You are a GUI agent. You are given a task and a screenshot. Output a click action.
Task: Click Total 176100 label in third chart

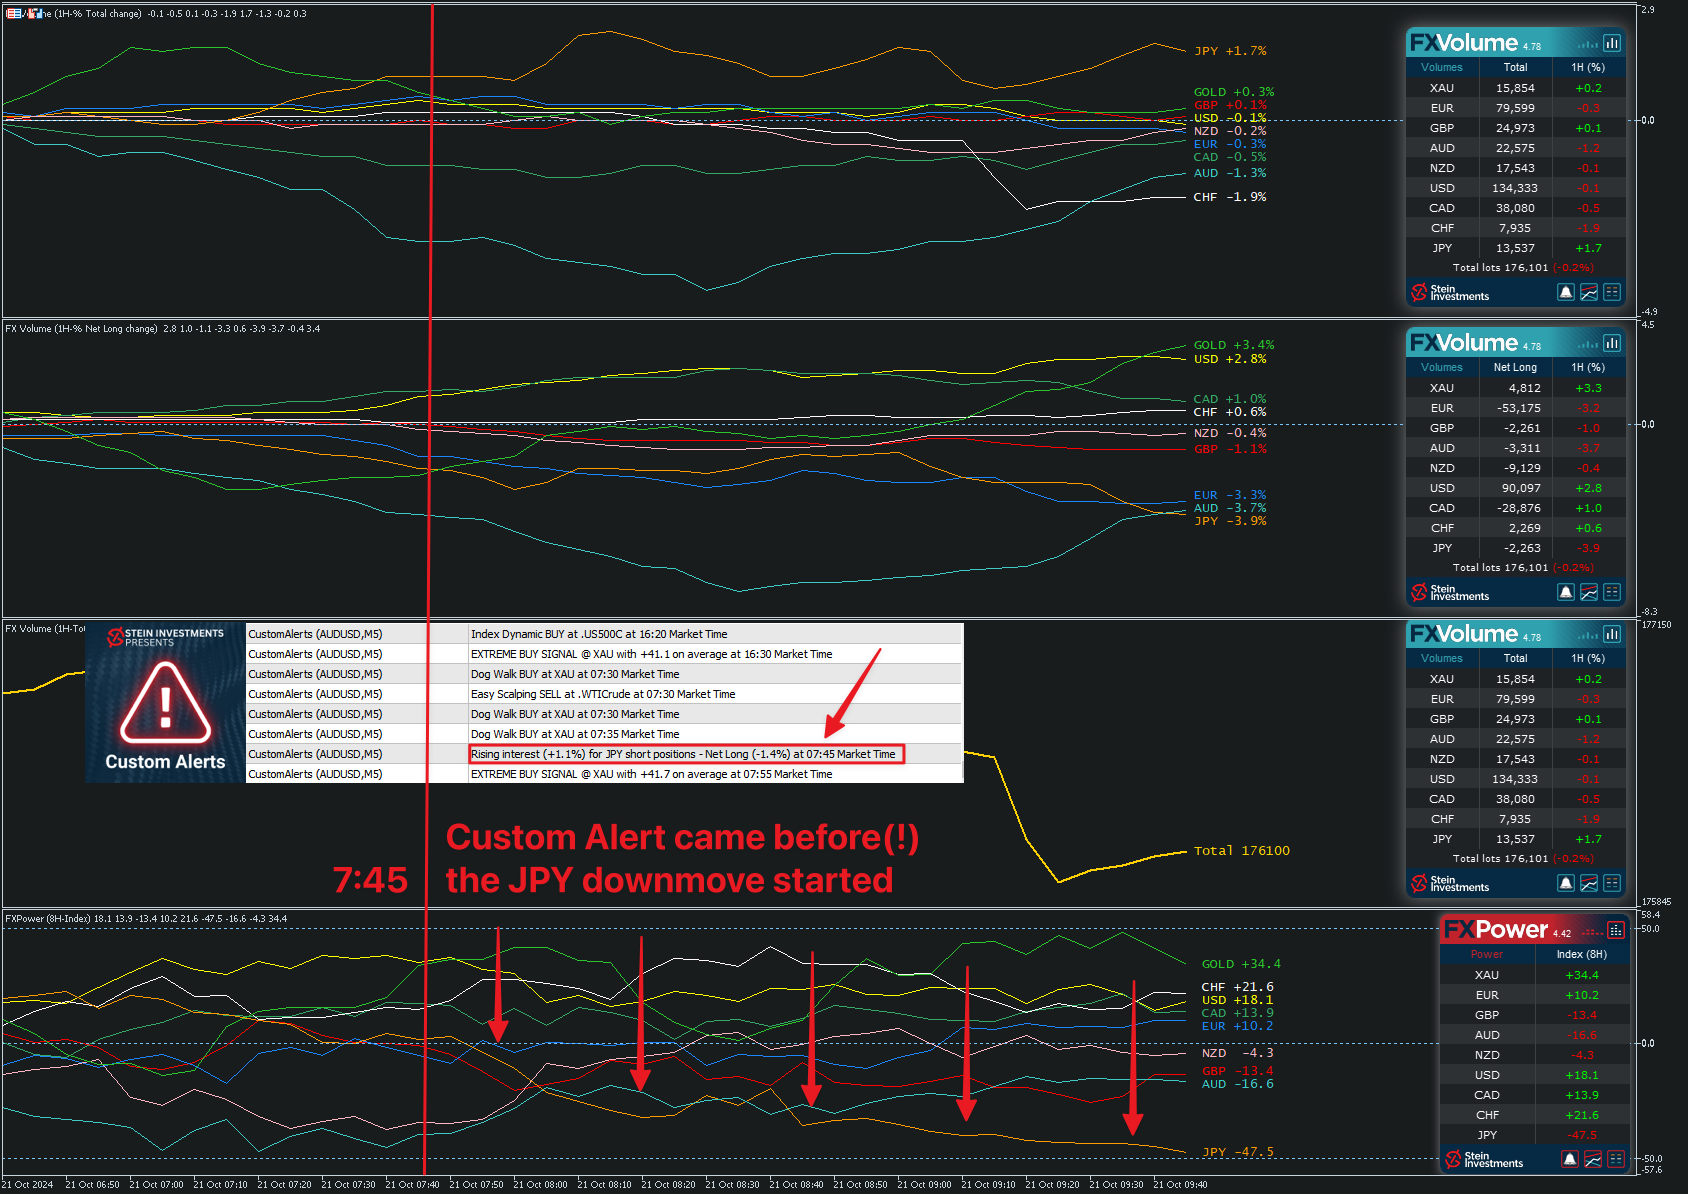coord(1242,851)
